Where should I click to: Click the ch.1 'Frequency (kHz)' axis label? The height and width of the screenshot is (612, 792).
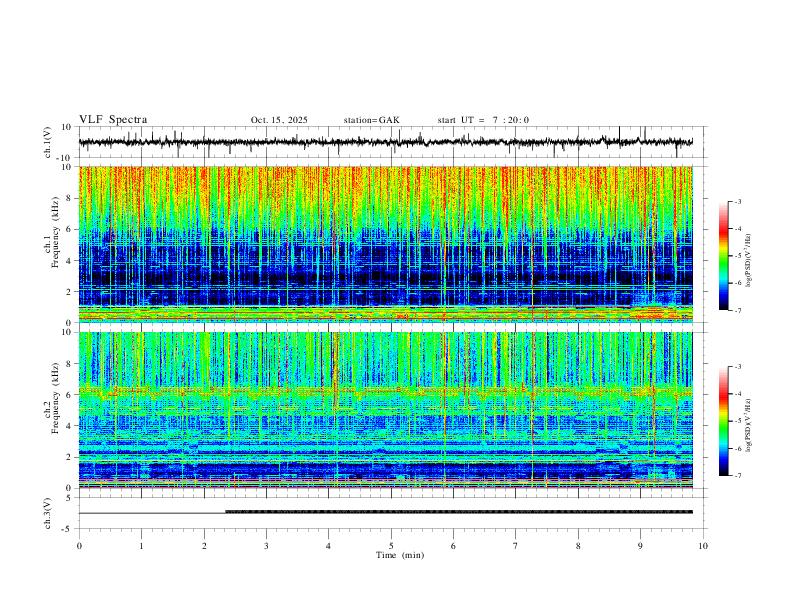(56, 232)
